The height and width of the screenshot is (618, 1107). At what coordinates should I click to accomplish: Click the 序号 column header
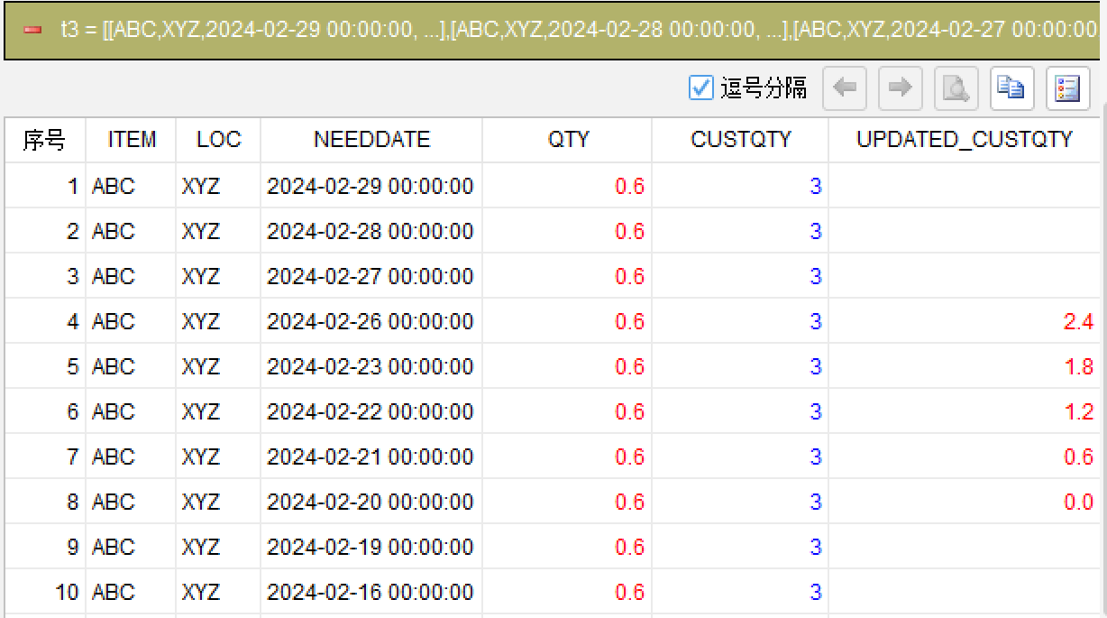[44, 140]
